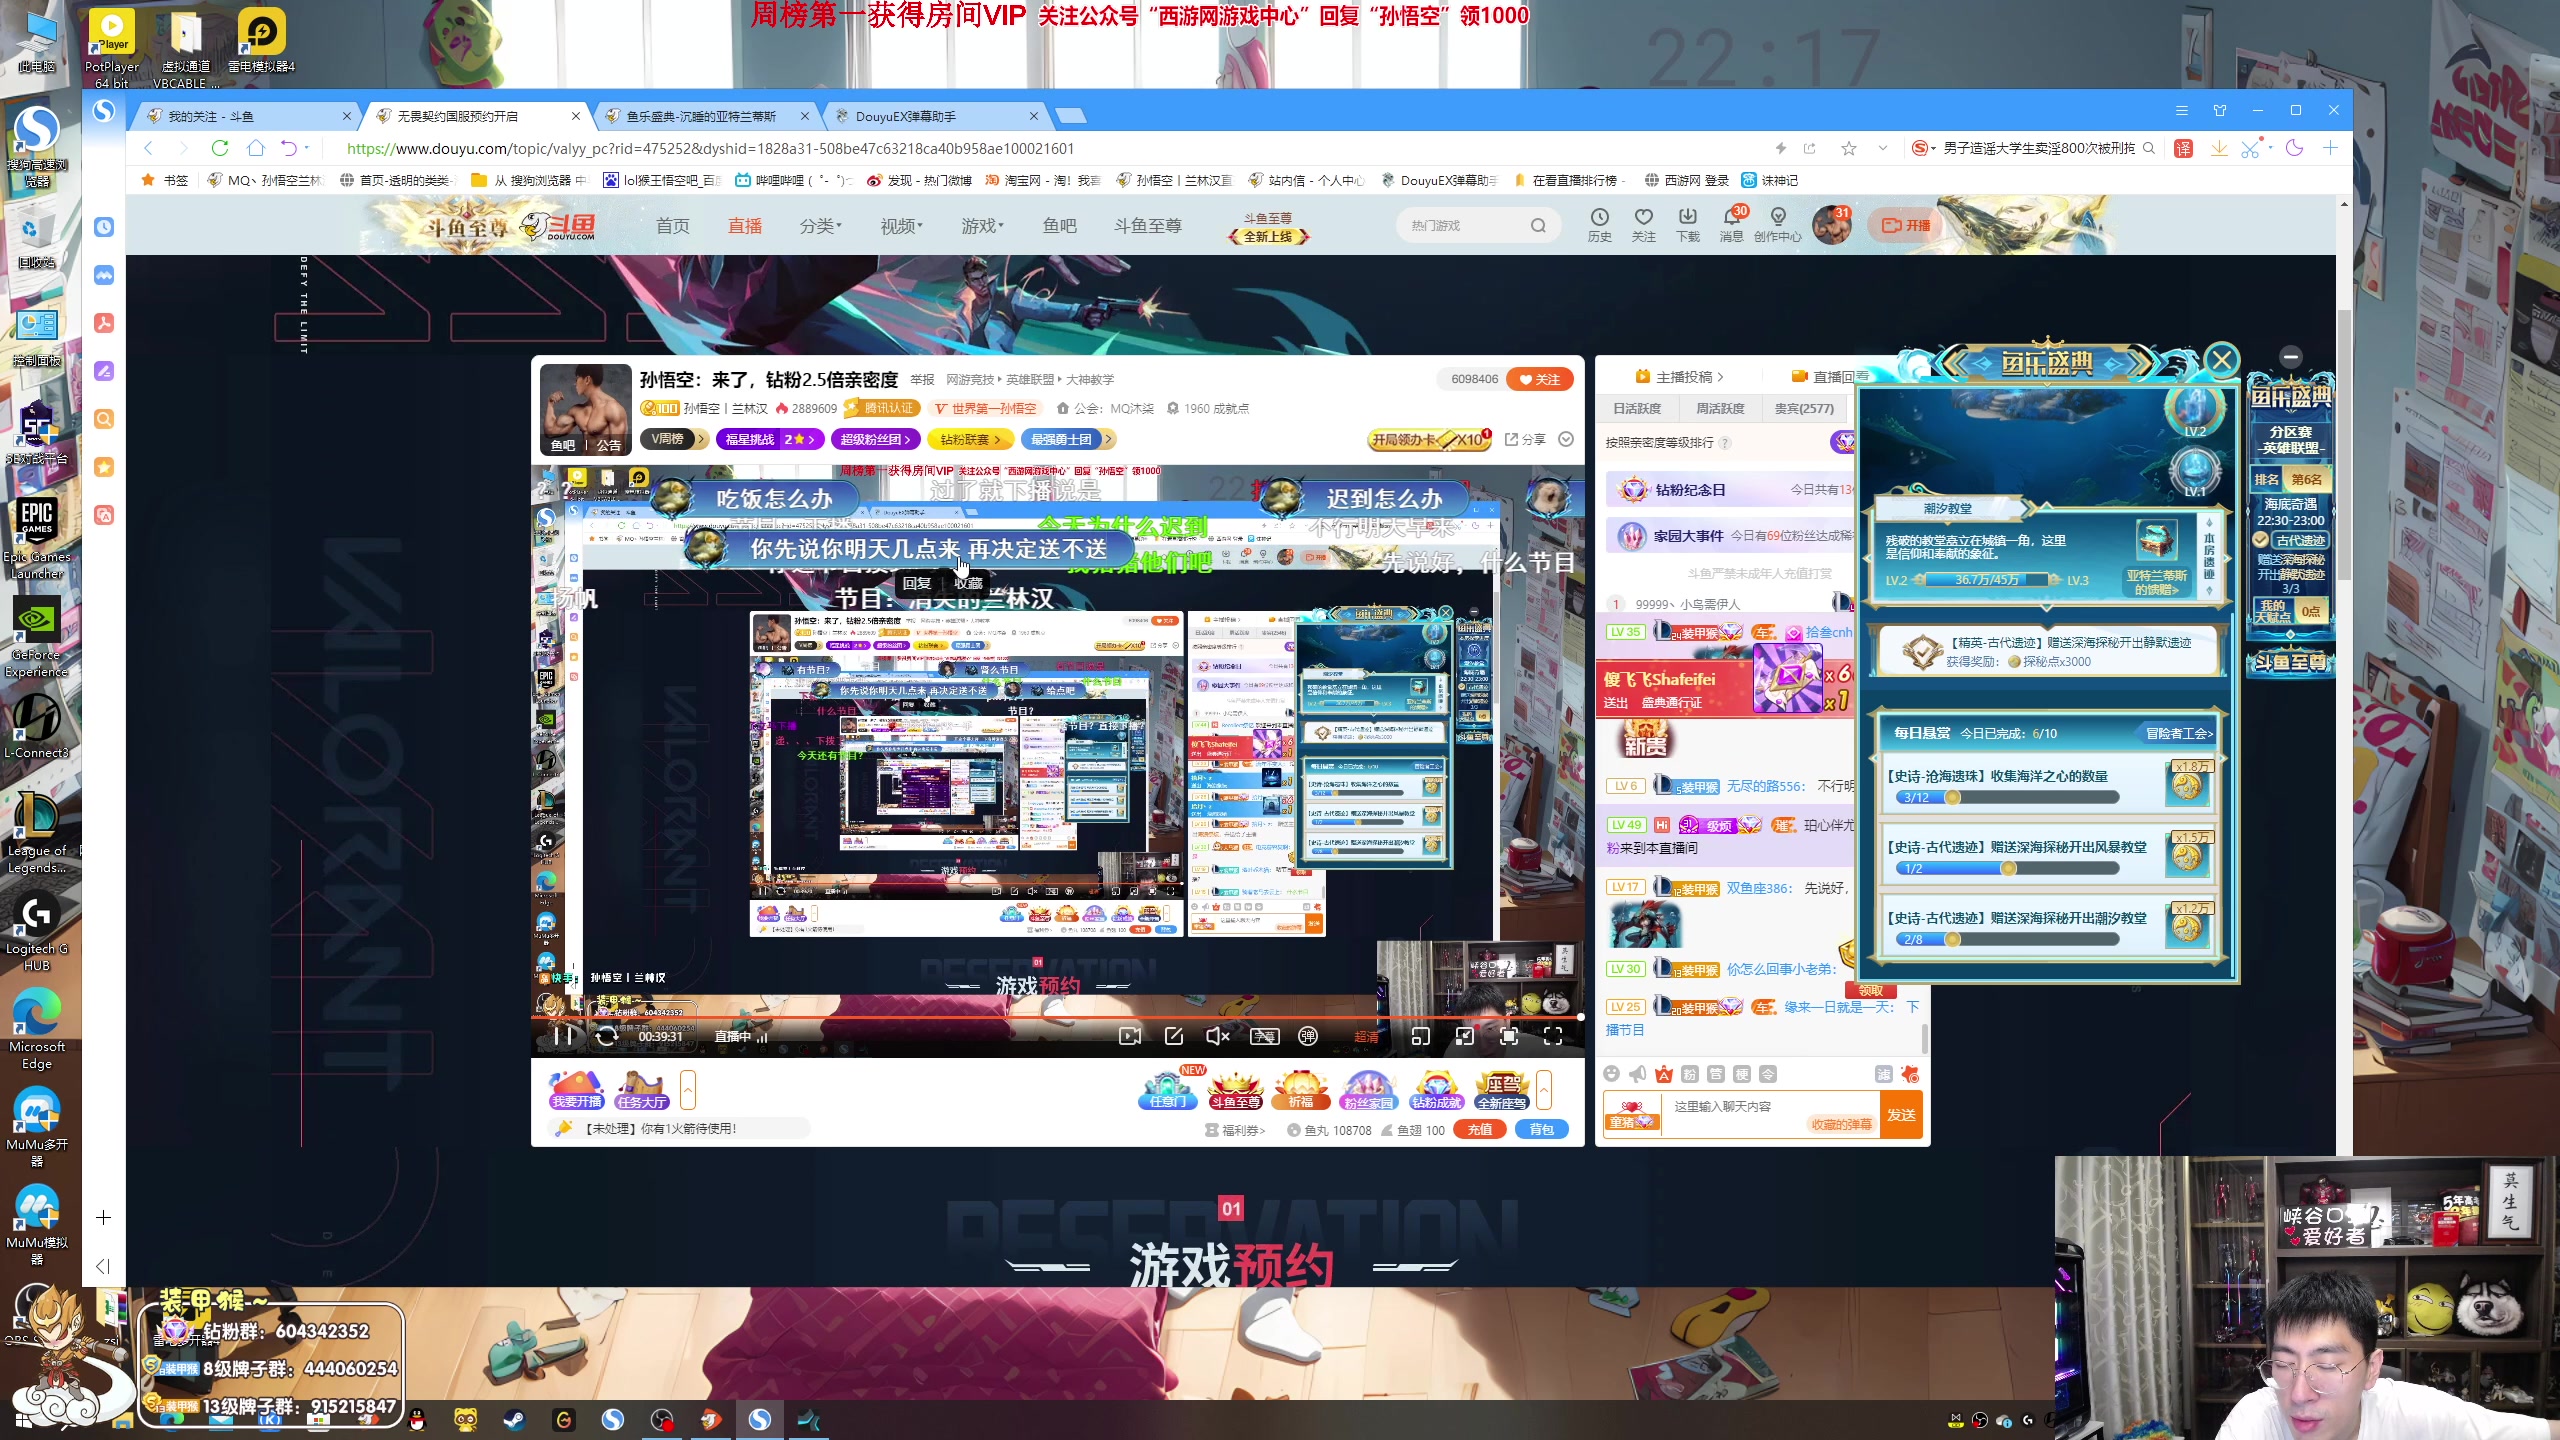The image size is (2560, 1440).
Task: Open 任务大厅 task hall icon
Action: pos(642,1090)
